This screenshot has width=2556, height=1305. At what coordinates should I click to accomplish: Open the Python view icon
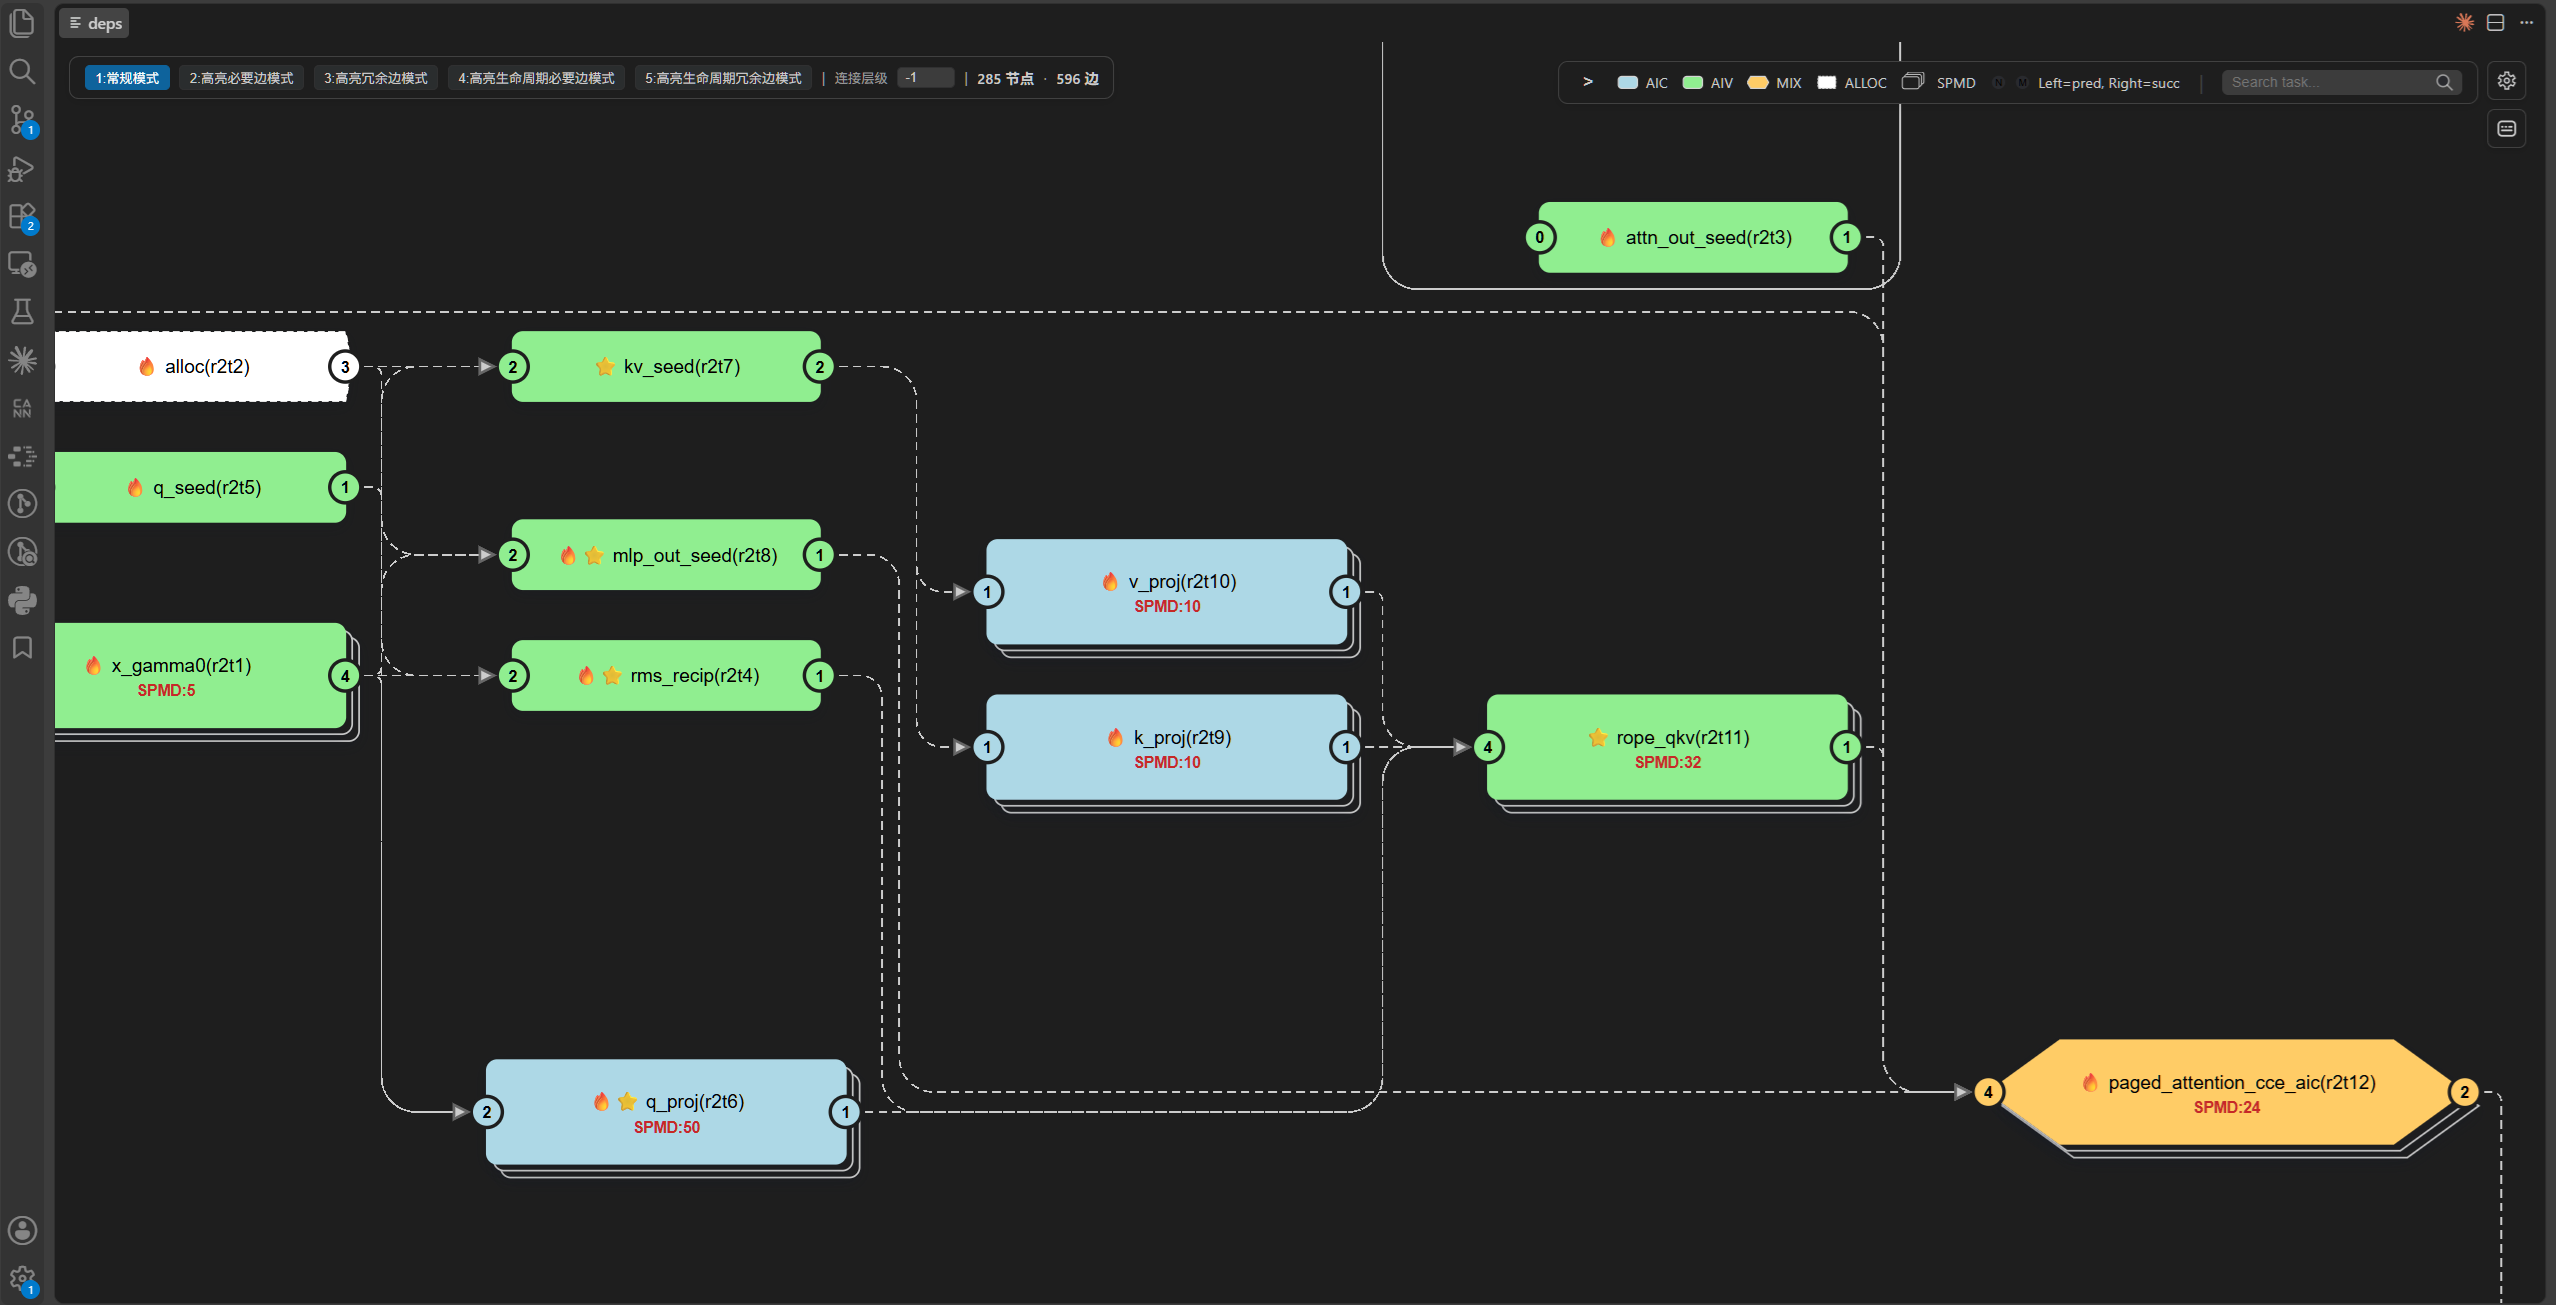click(x=22, y=600)
